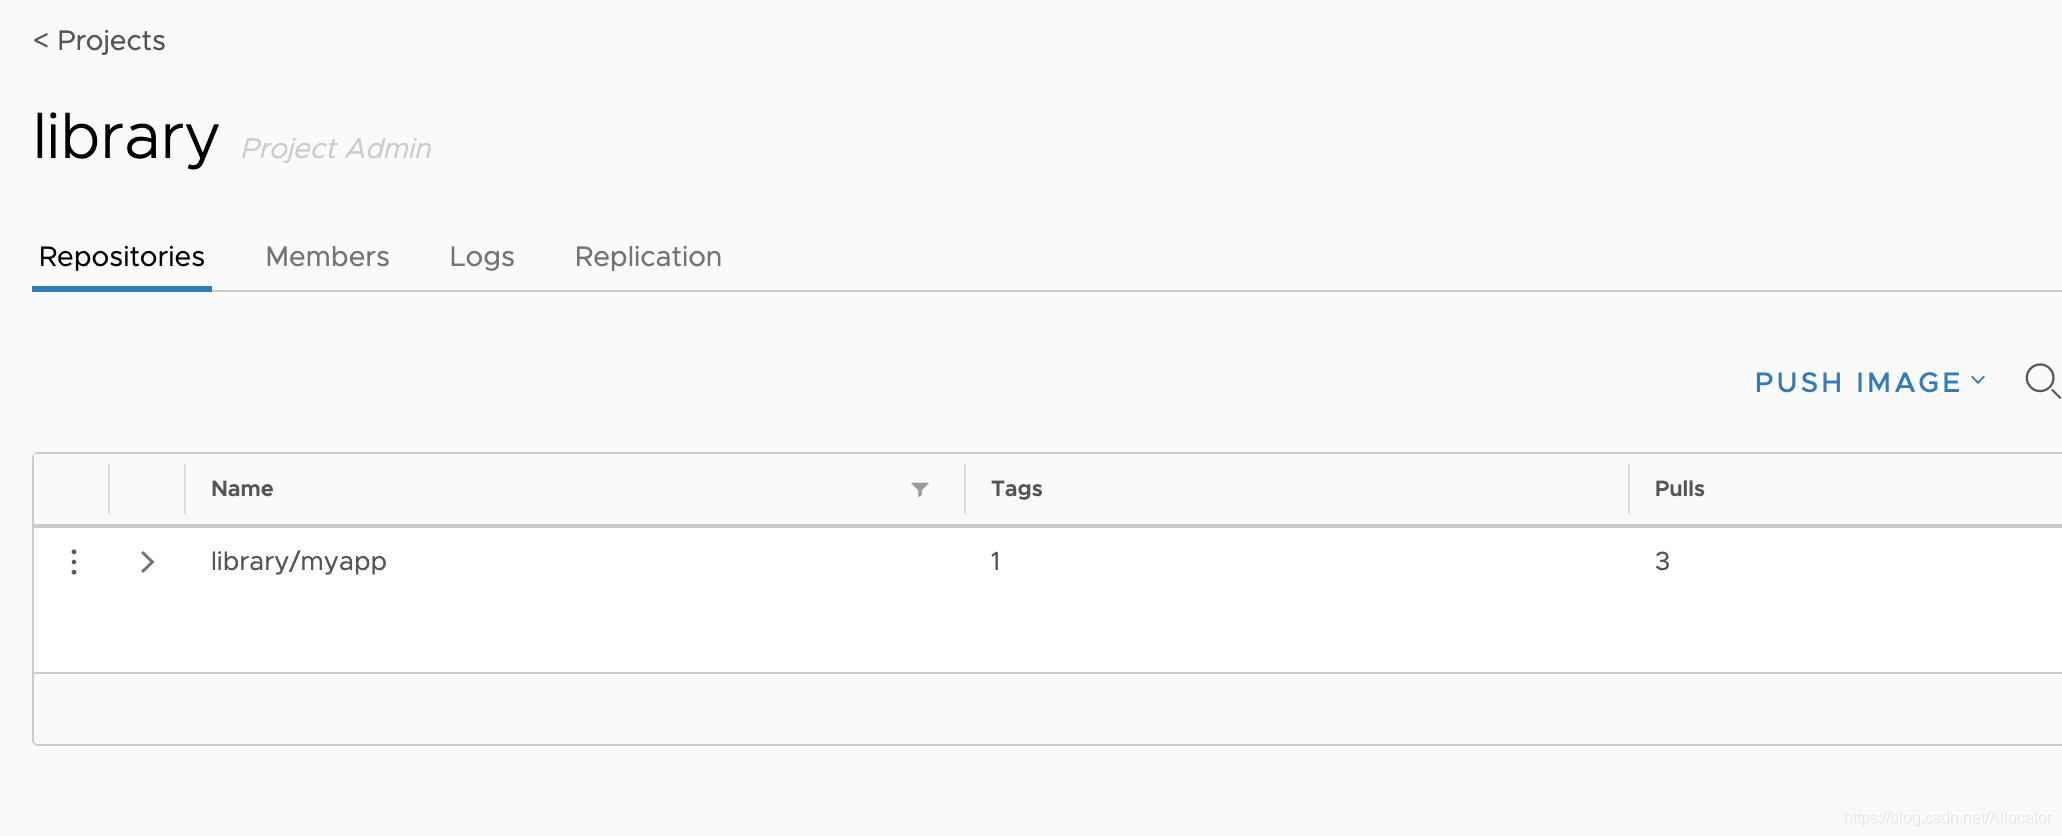Image resolution: width=2062 pixels, height=836 pixels.
Task: Open the Logs tab
Action: point(481,257)
